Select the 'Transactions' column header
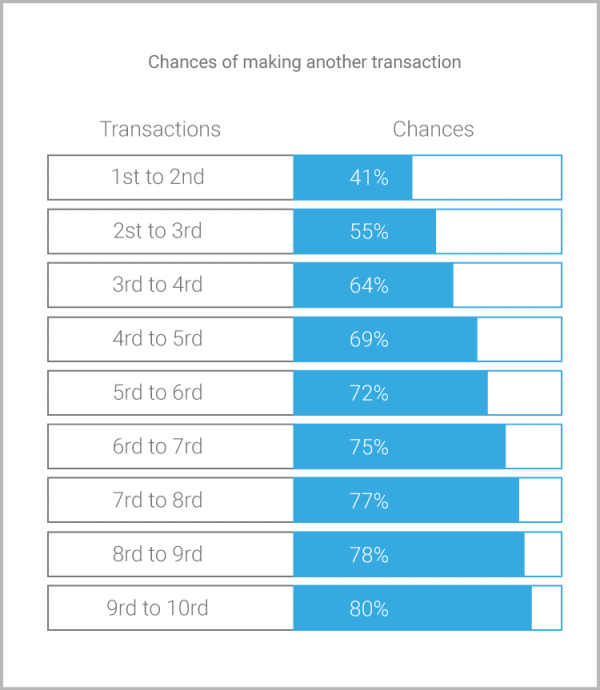Viewport: 600px width, 690px height. coord(160,129)
